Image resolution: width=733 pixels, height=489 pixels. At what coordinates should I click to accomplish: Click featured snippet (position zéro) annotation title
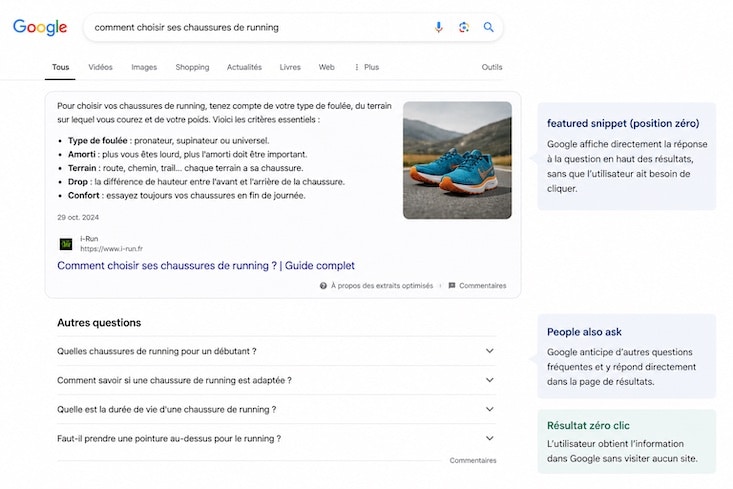(x=623, y=123)
